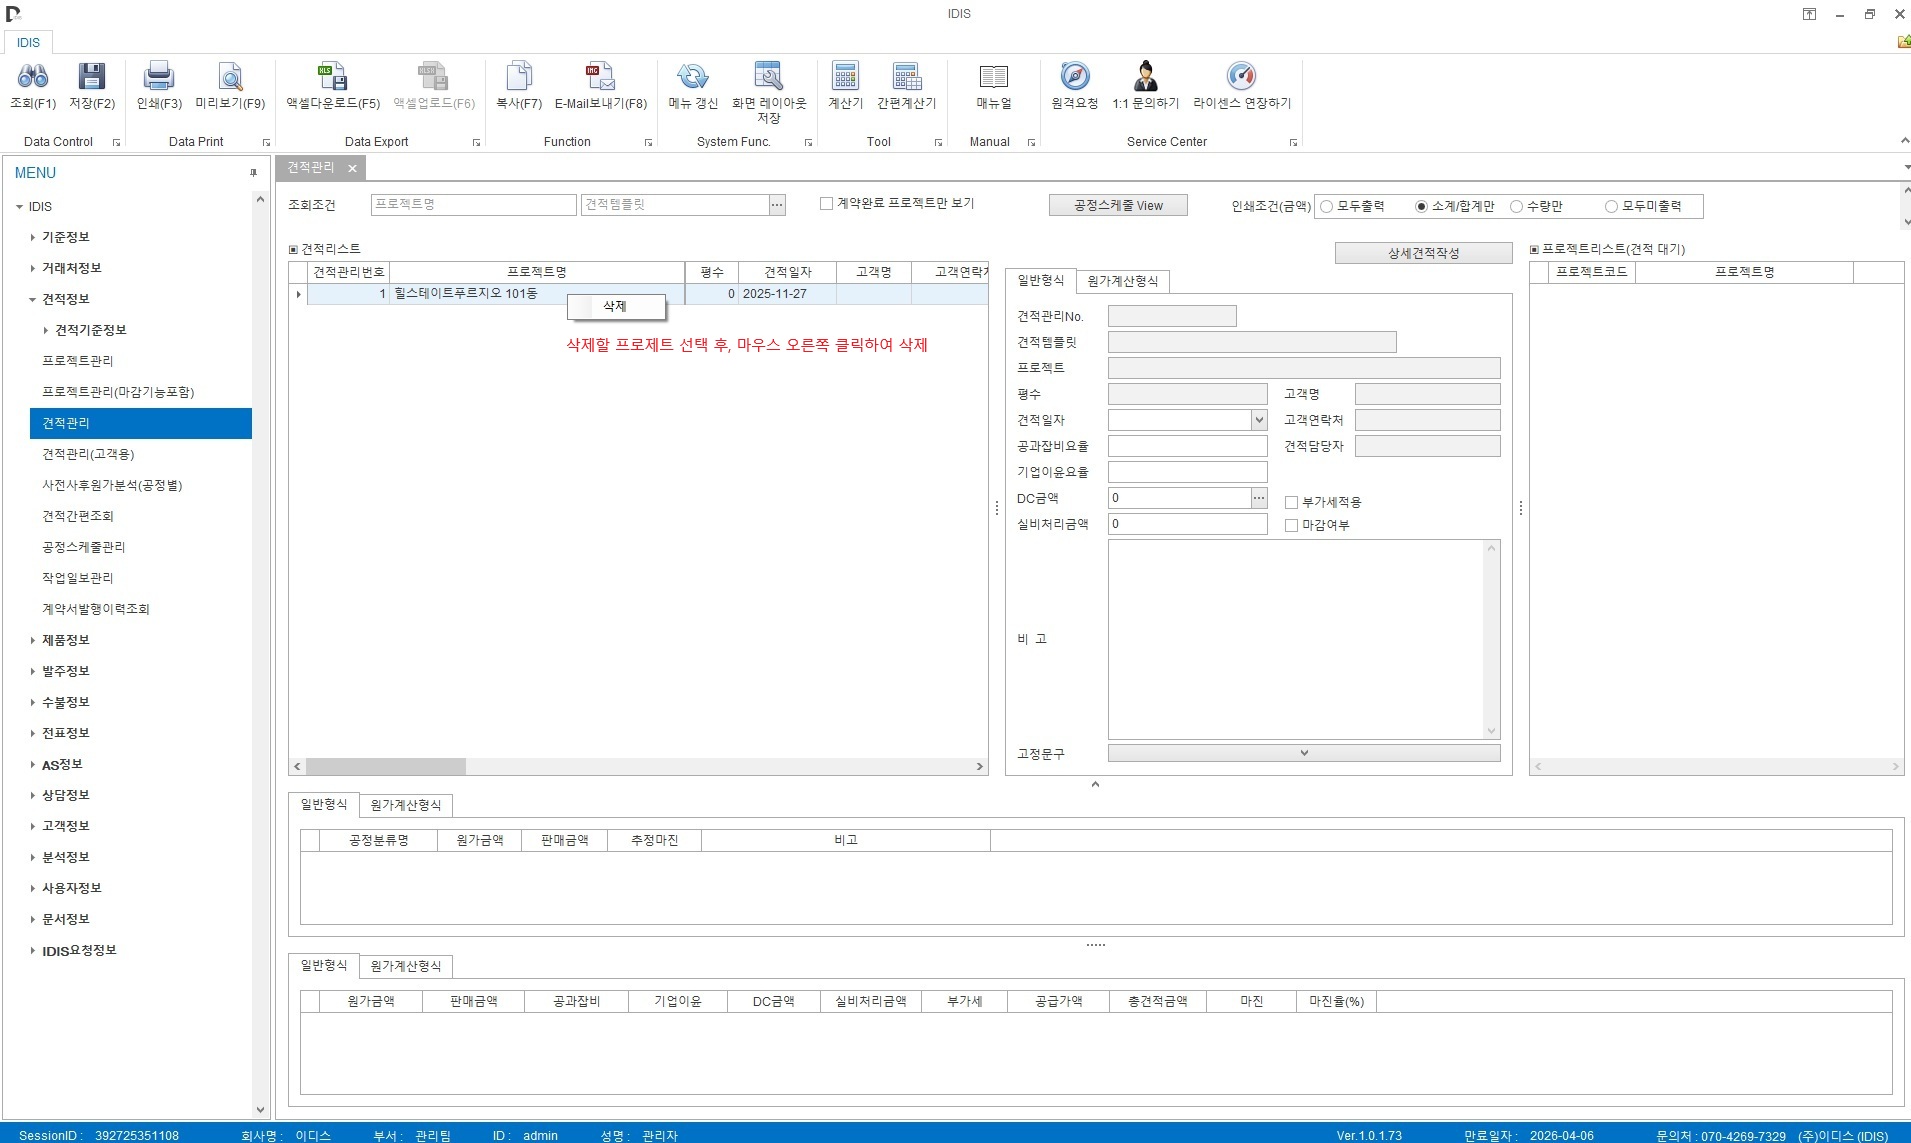This screenshot has width=1911, height=1143.
Task: Select 삭제 in the context menu
Action: point(615,307)
